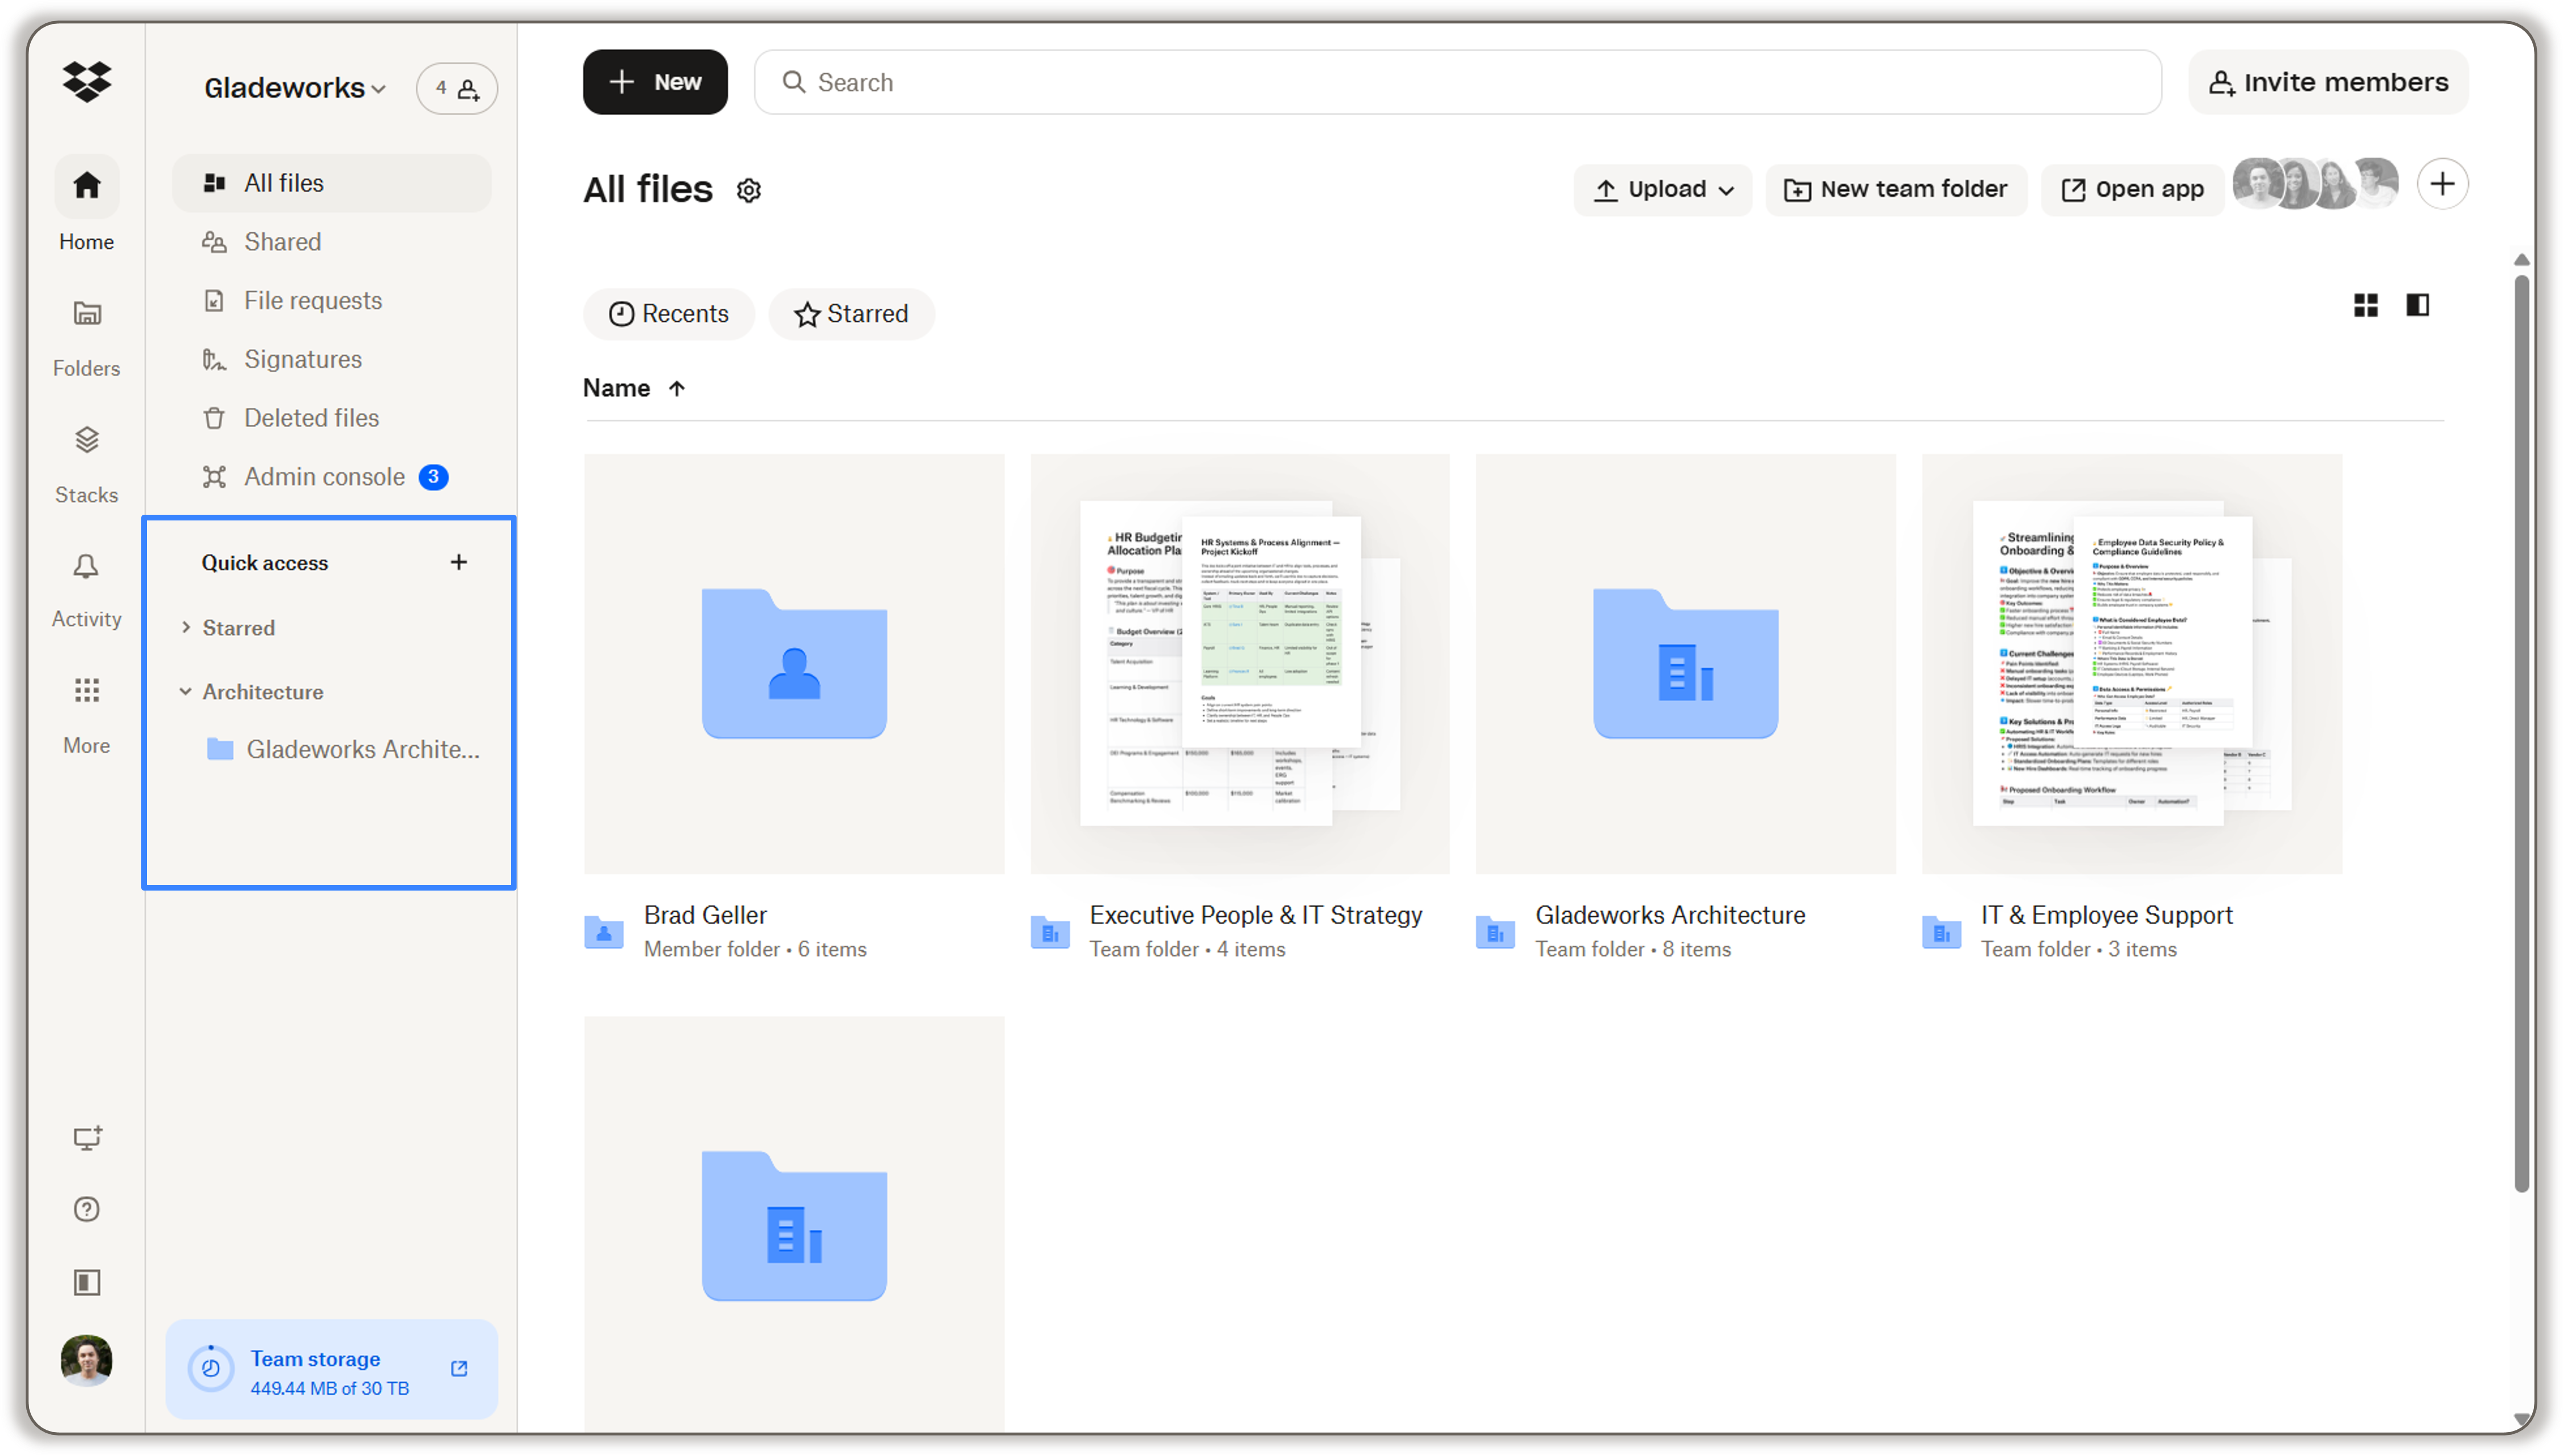The image size is (2563, 1456).
Task: Click the first member avatar in header
Action: pos(2258,185)
